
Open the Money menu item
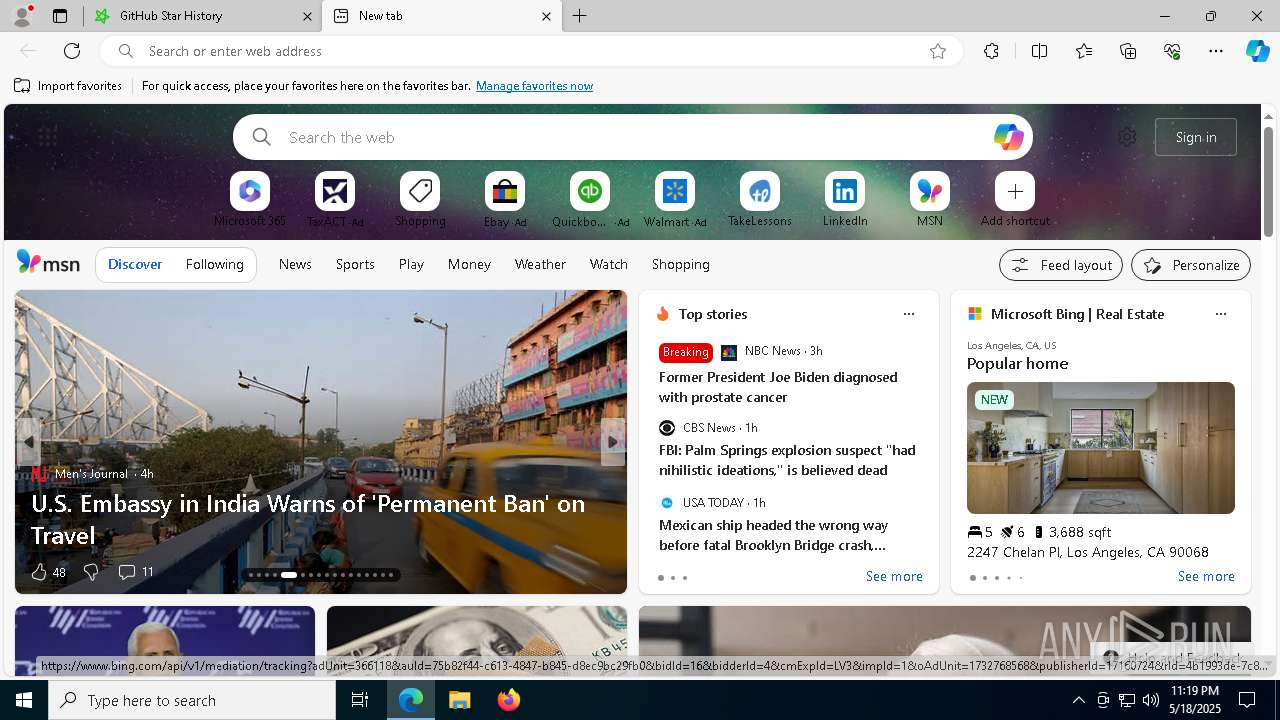(469, 264)
